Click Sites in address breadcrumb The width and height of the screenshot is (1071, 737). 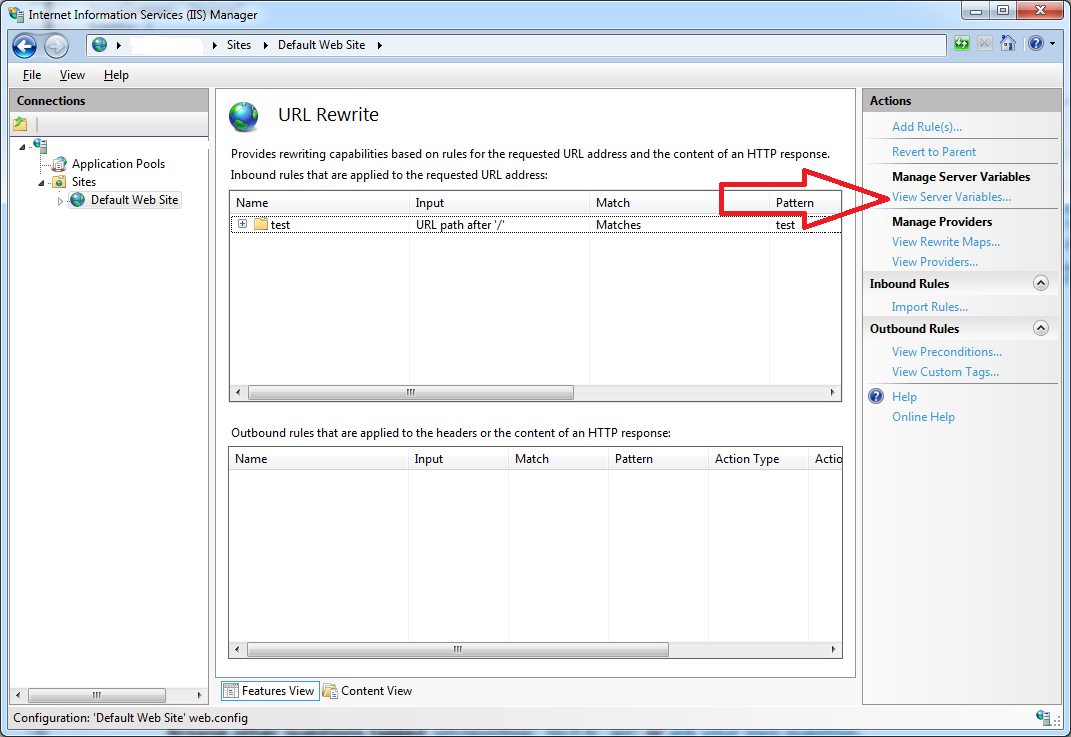coord(239,45)
